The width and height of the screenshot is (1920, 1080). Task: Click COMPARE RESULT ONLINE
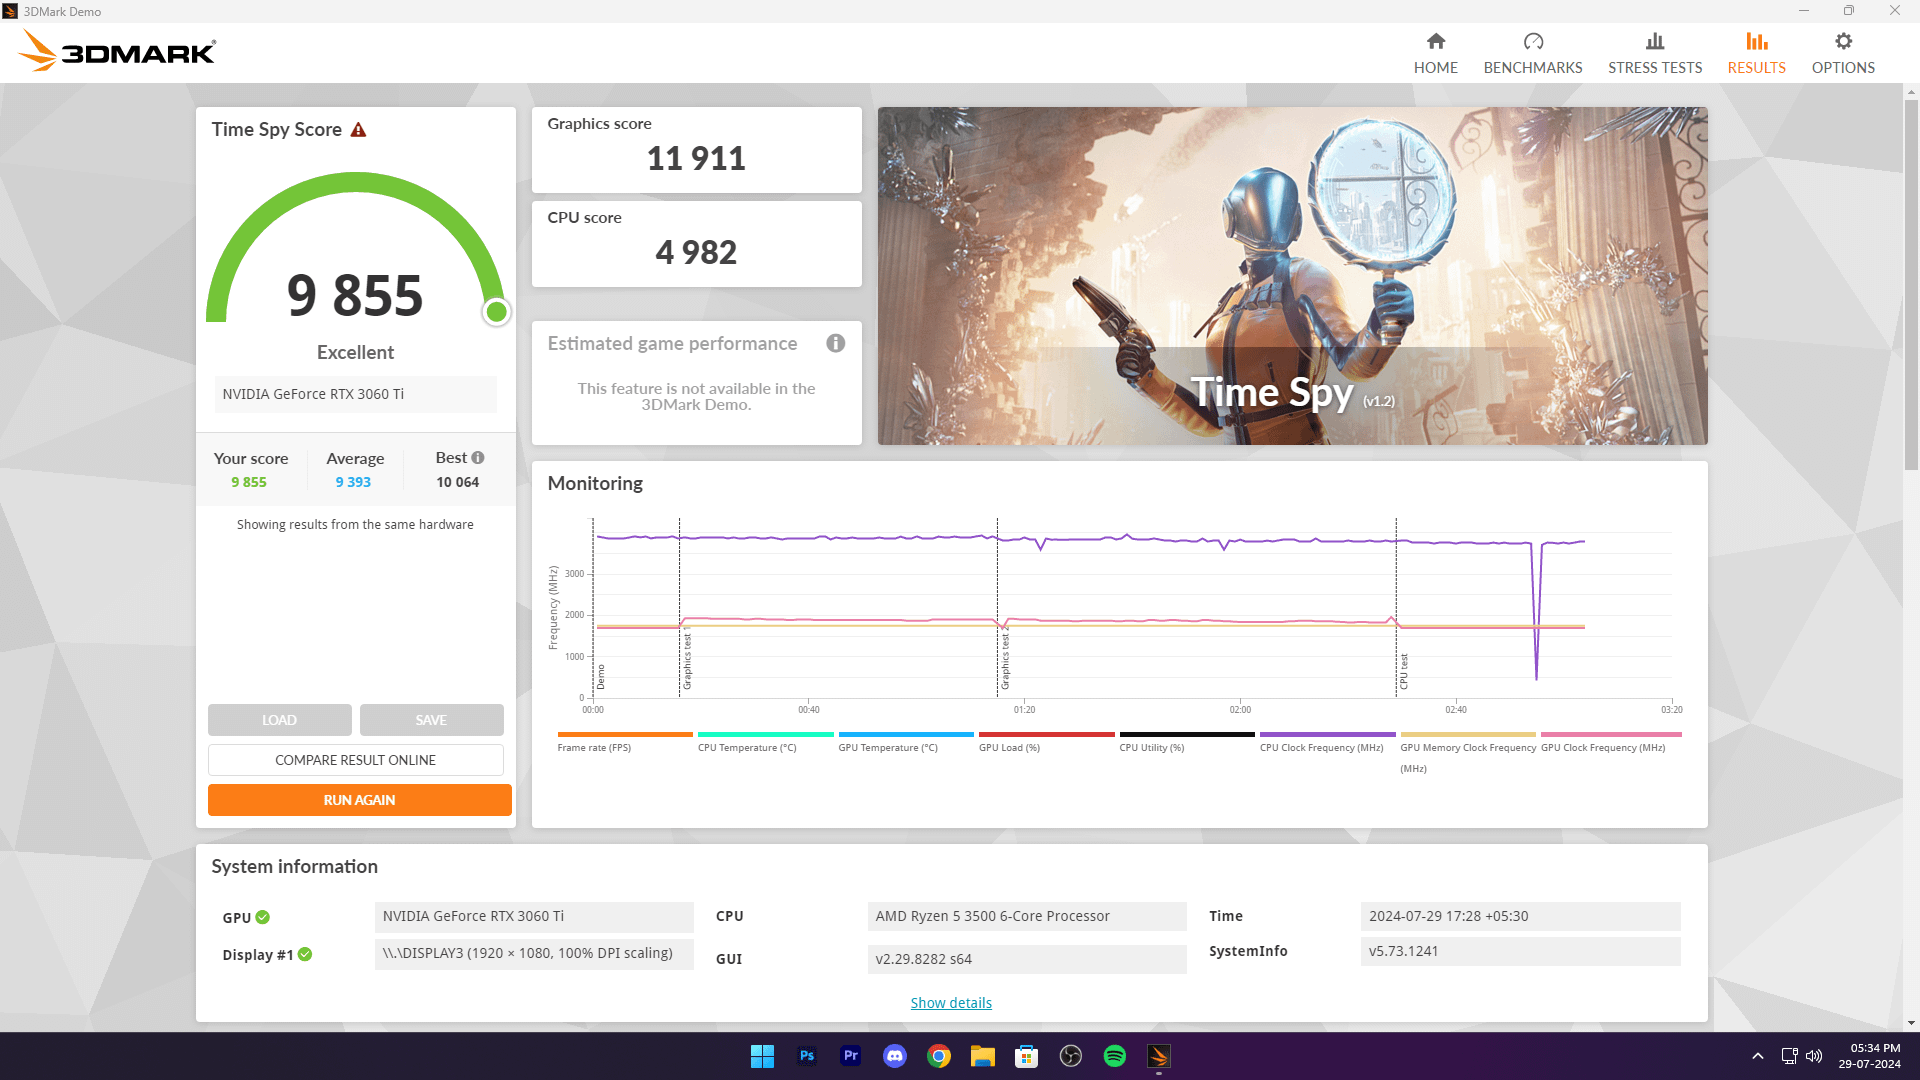356,760
